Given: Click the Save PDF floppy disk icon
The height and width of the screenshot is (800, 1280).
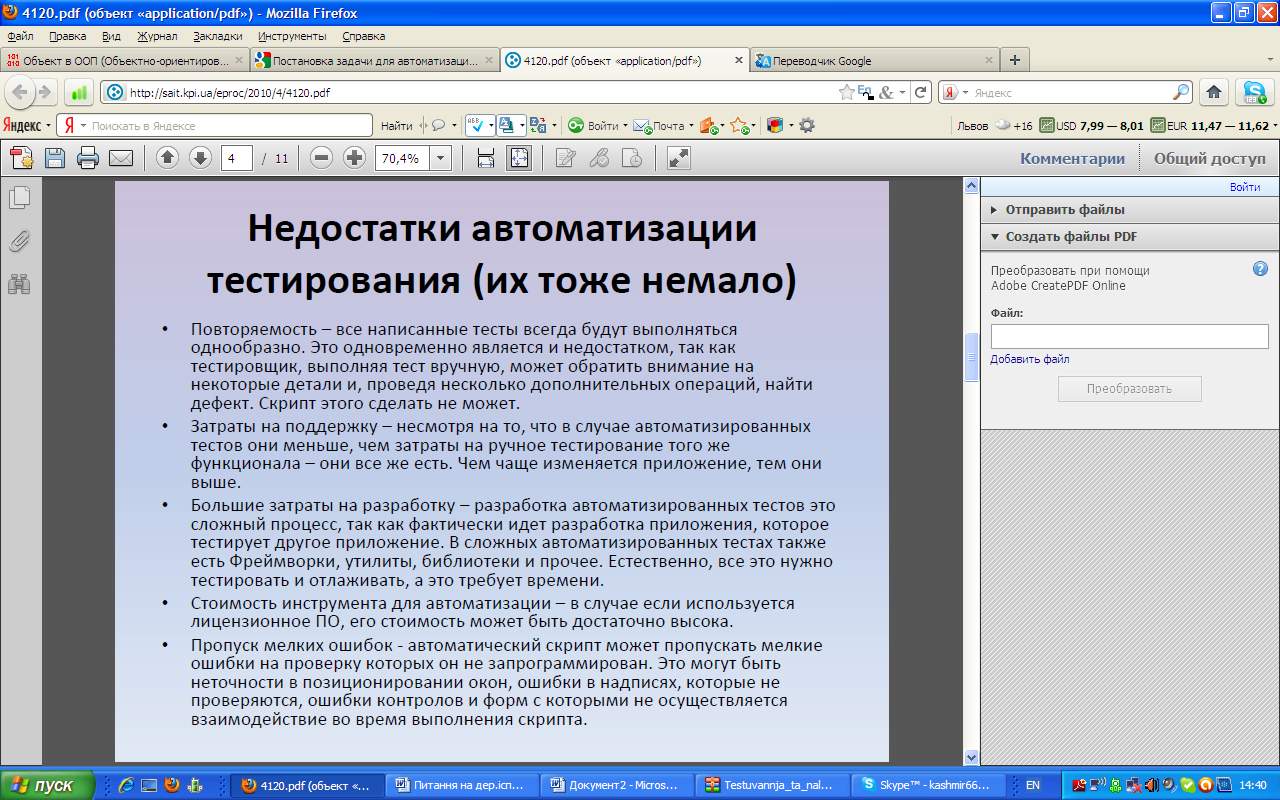Looking at the screenshot, I should point(55,158).
